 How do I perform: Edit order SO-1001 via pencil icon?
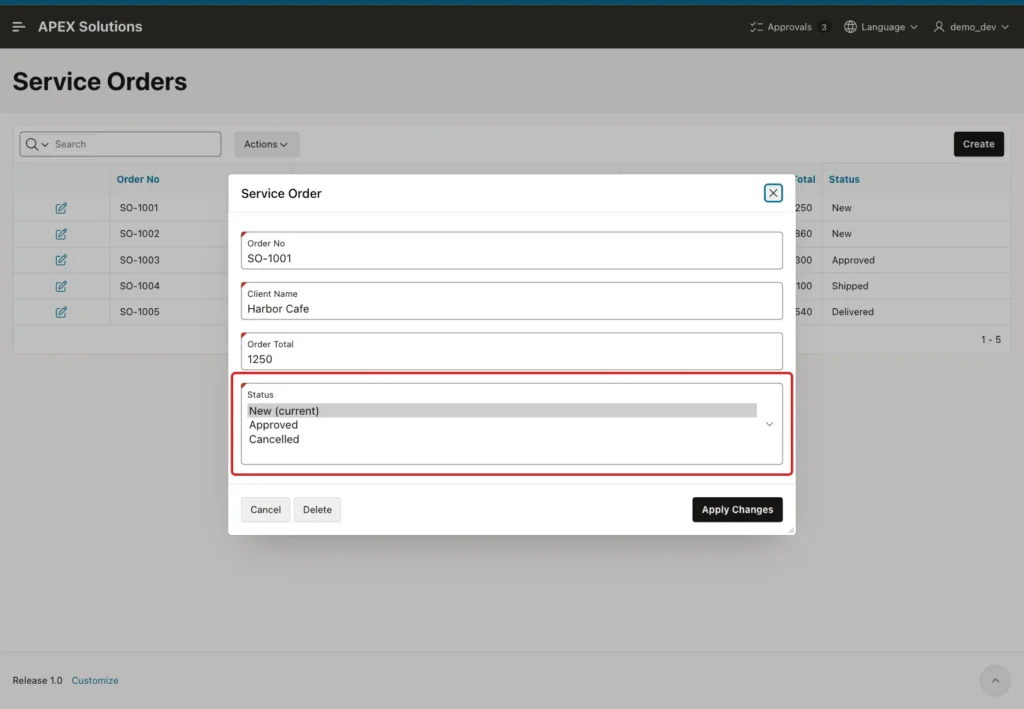tap(61, 208)
